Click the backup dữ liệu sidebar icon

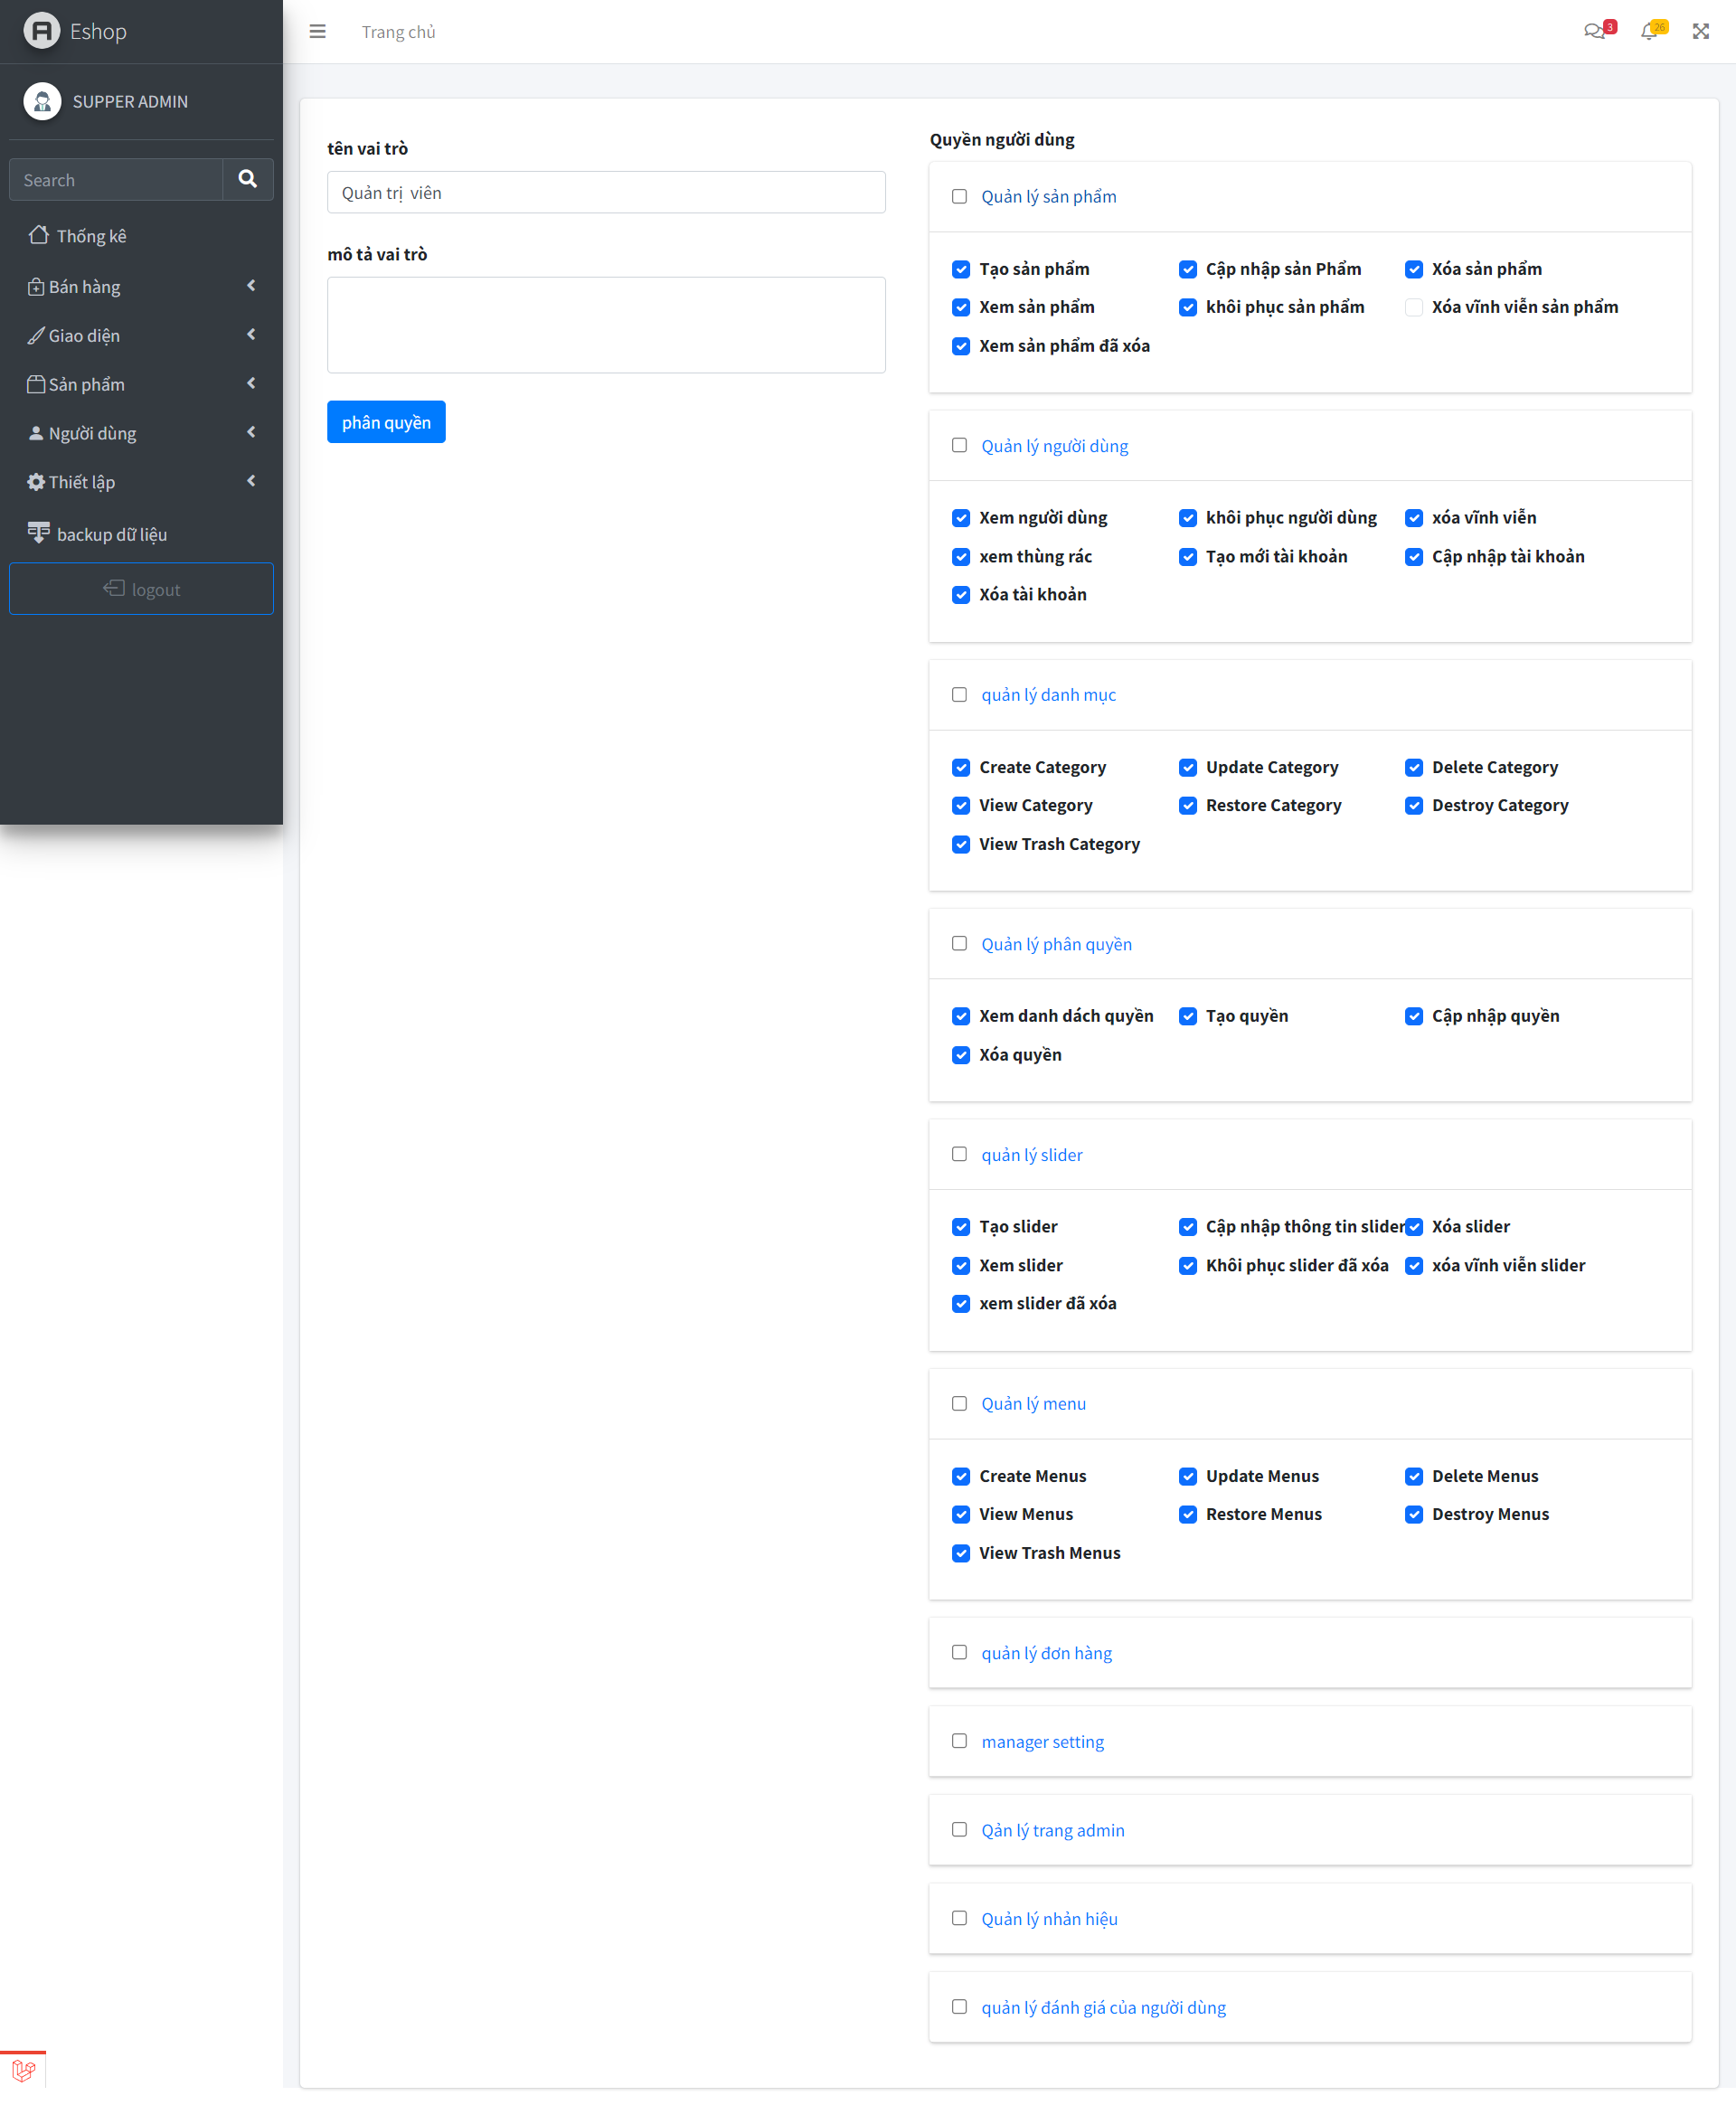click(39, 532)
